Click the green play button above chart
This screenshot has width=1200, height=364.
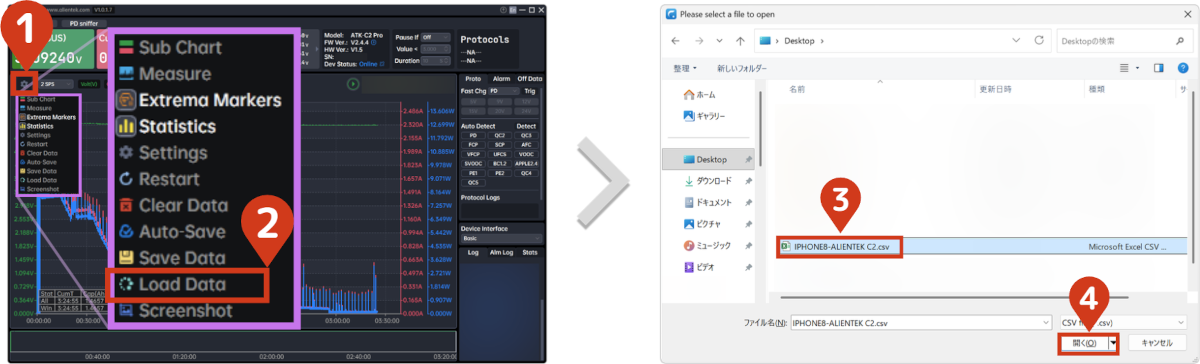click(352, 83)
